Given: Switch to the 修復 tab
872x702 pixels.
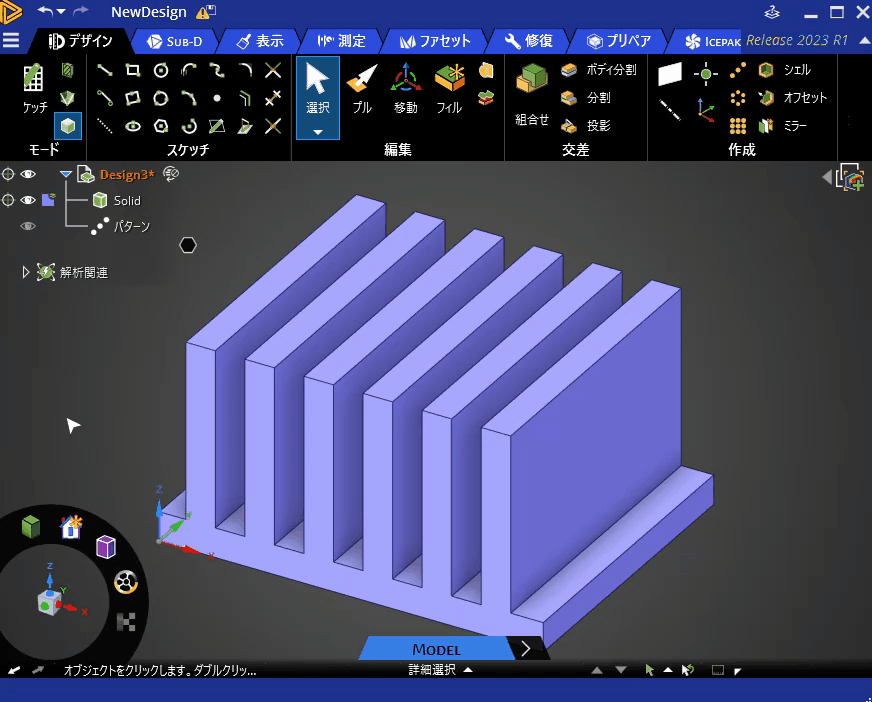Looking at the screenshot, I should click(x=528, y=41).
